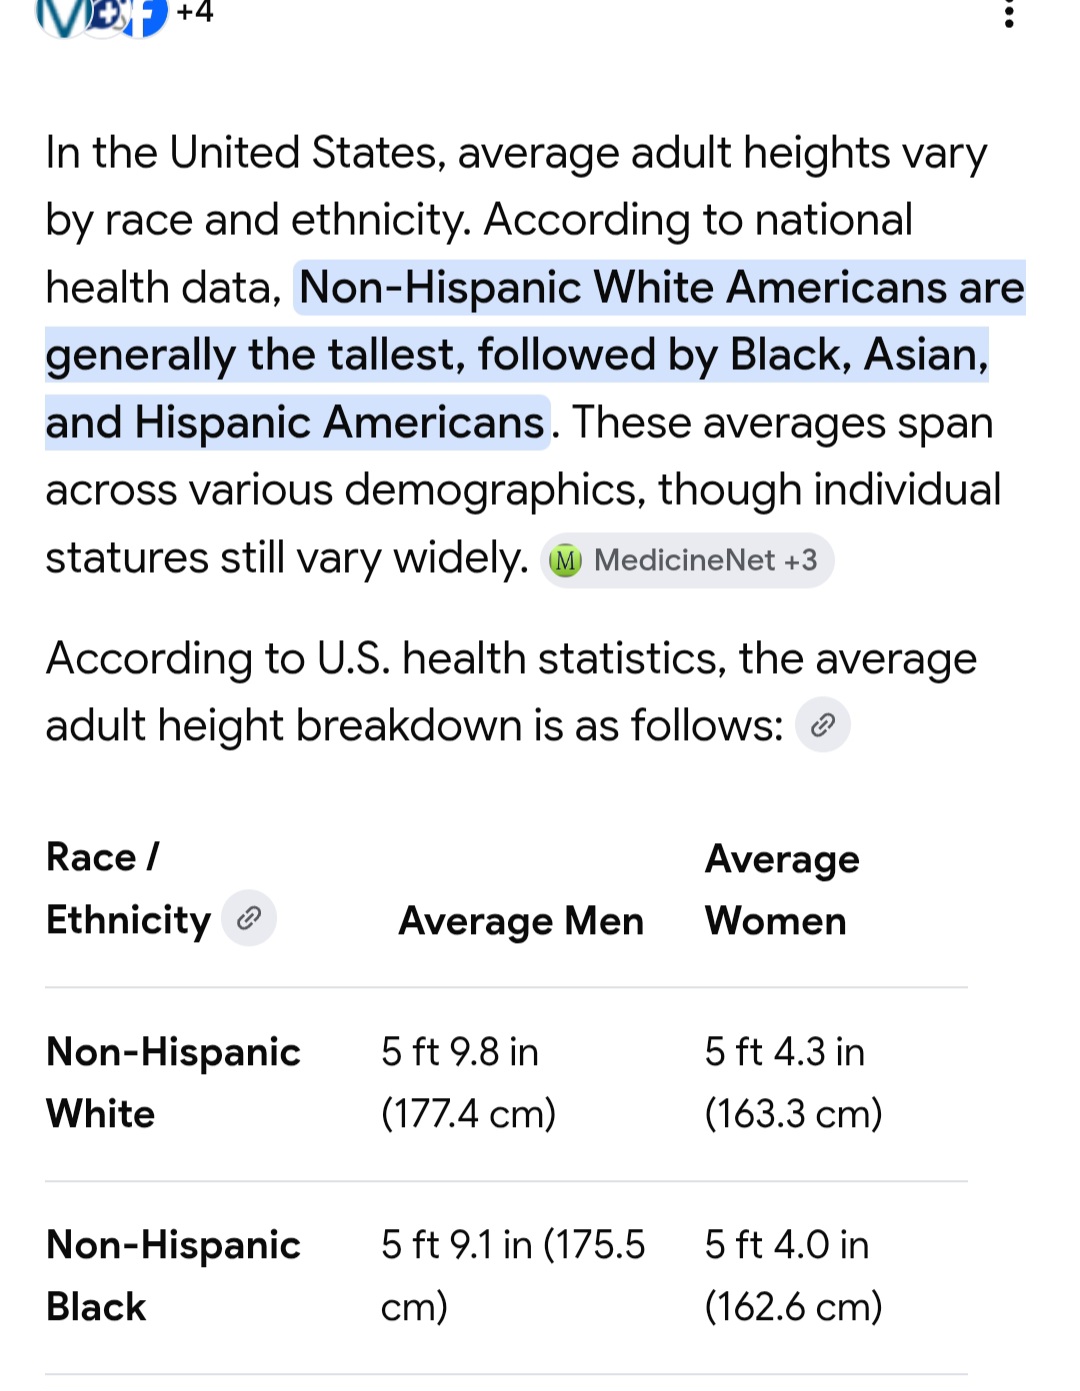
Task: Tap the 5 ft 4.0 in (162.6 cm) cell
Action: coord(793,1276)
